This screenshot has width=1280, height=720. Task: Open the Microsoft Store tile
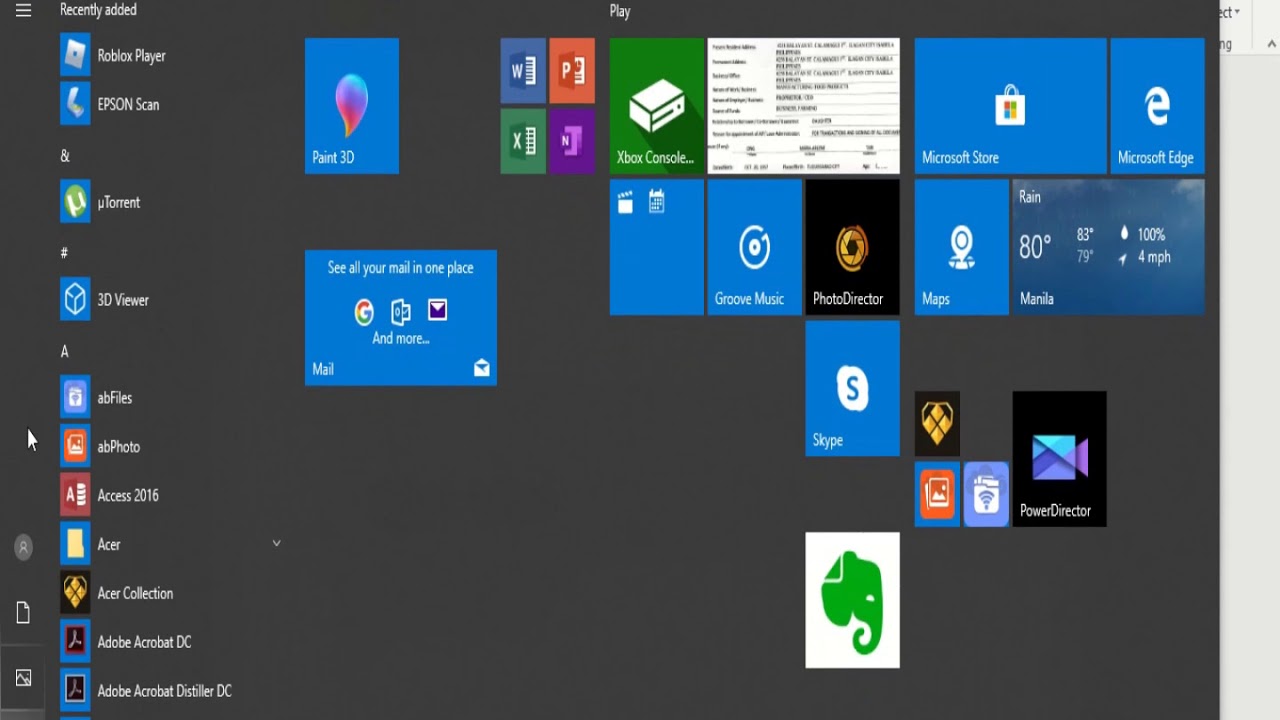coord(1010,106)
